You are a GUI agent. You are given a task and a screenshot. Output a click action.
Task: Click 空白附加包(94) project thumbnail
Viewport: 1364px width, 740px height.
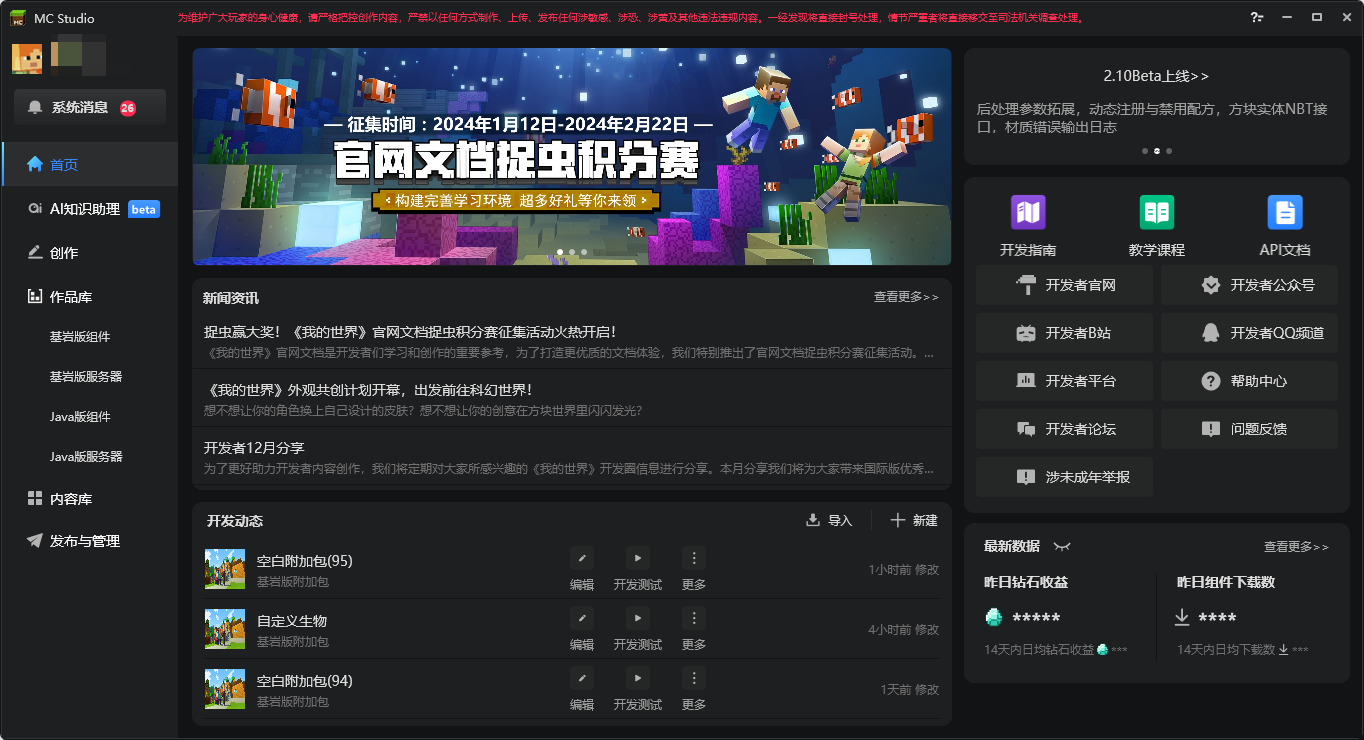pos(225,689)
